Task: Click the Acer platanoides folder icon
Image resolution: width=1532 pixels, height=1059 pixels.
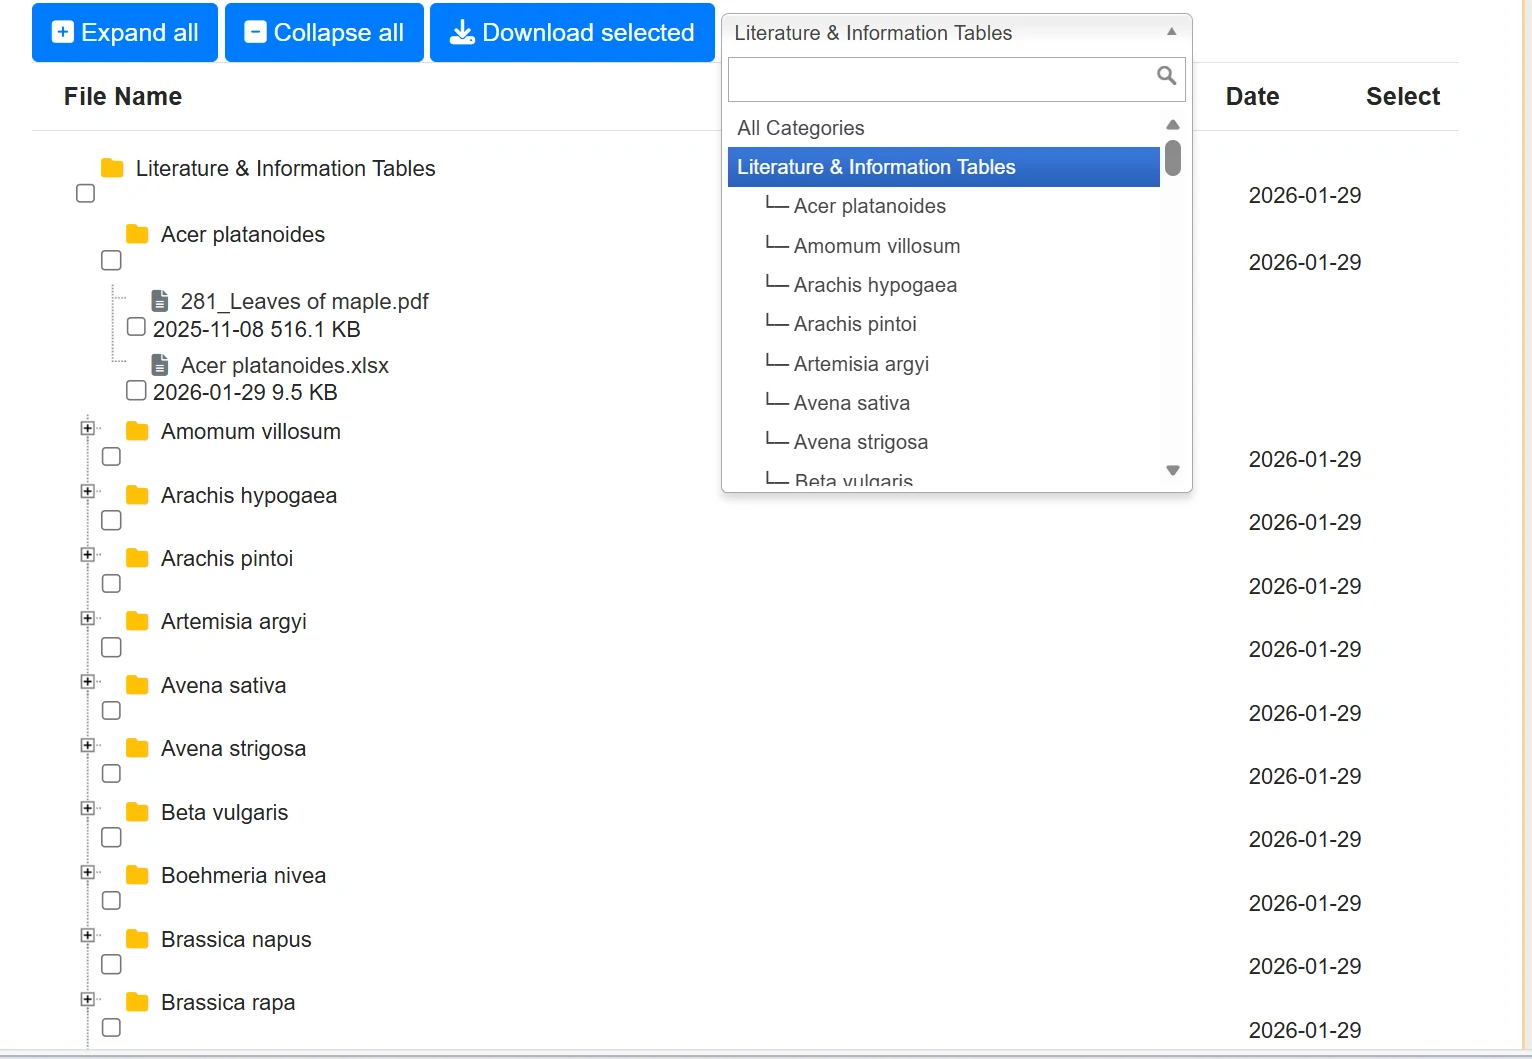Action: pos(137,234)
